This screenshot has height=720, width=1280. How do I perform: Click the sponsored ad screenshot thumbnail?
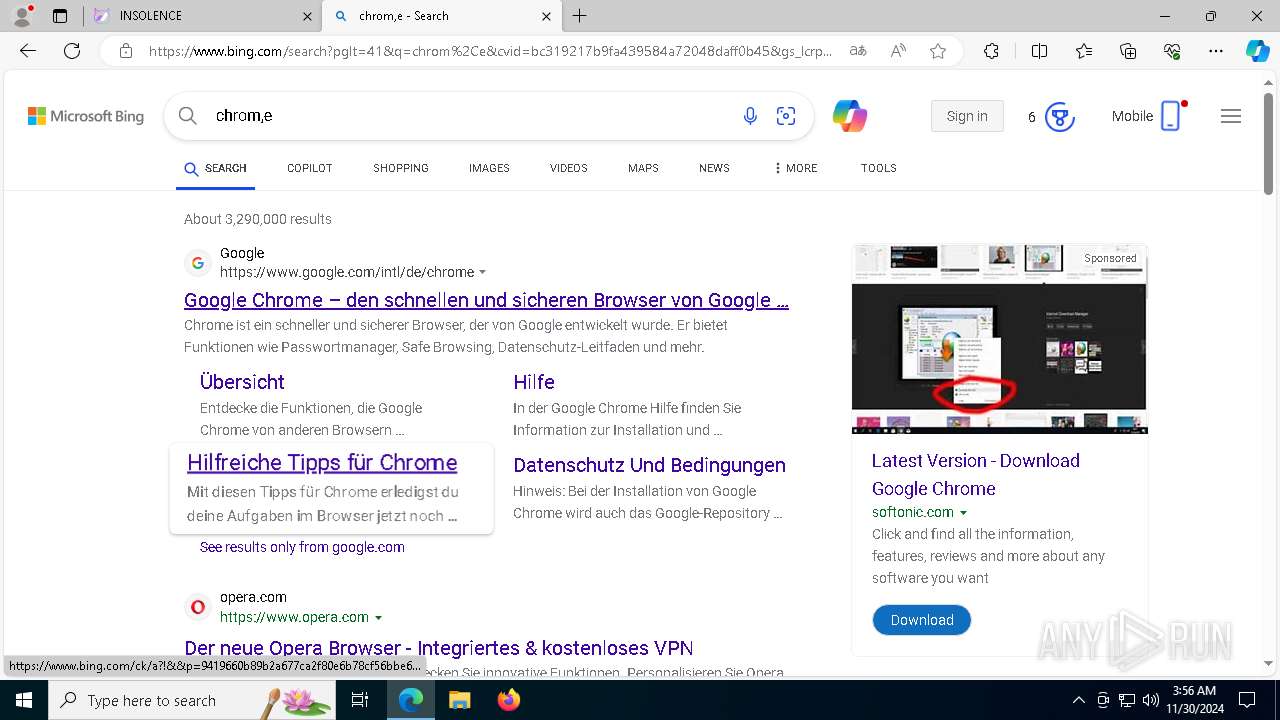(999, 339)
